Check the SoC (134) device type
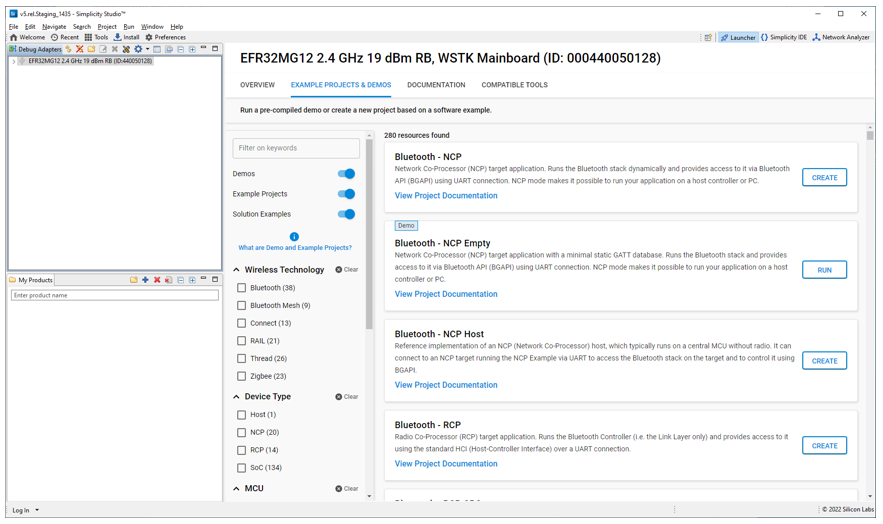 tap(242, 467)
